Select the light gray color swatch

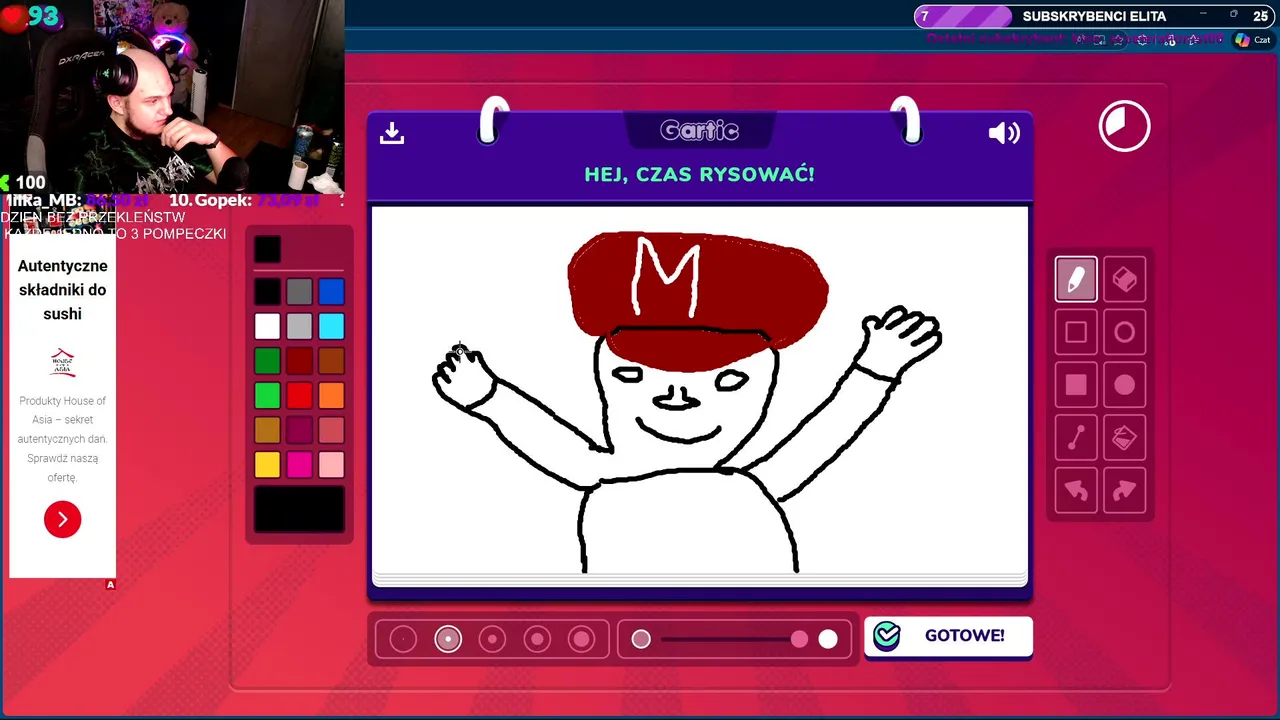299,326
